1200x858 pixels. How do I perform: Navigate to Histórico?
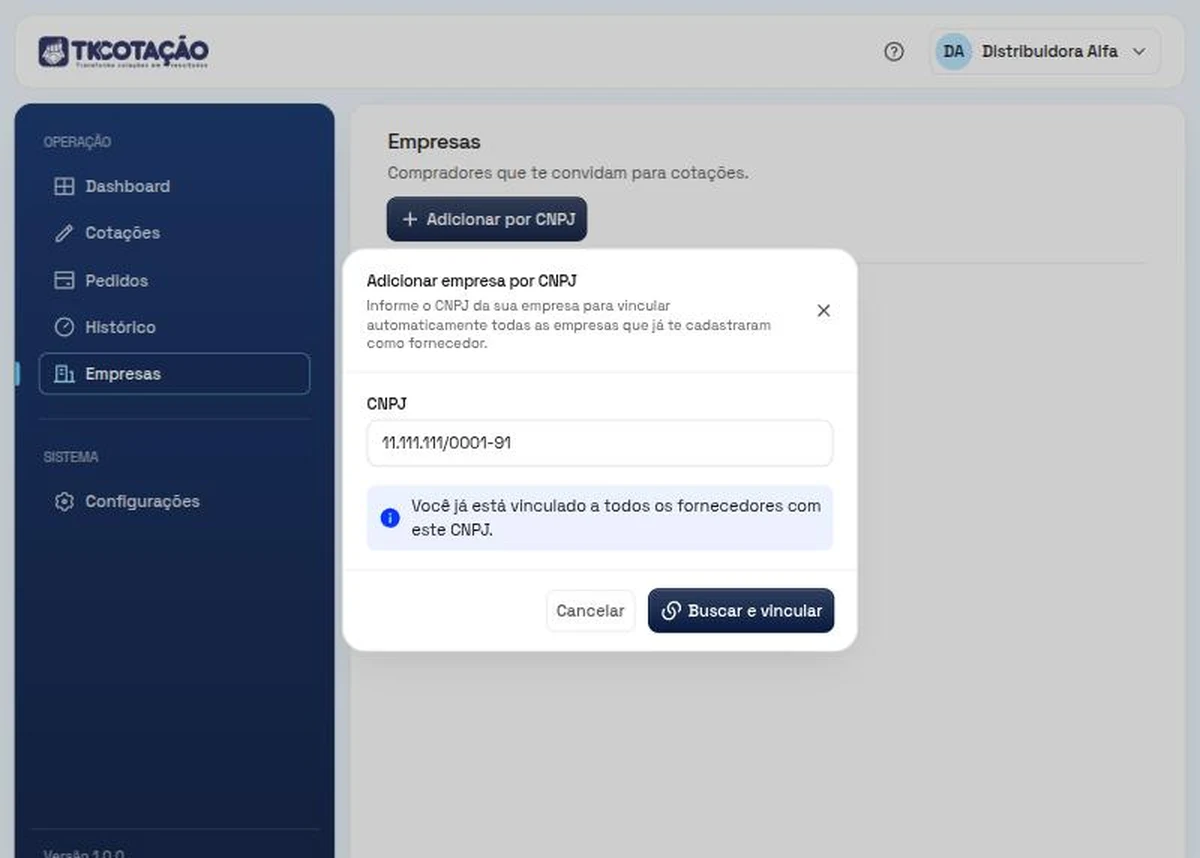[x=174, y=327]
